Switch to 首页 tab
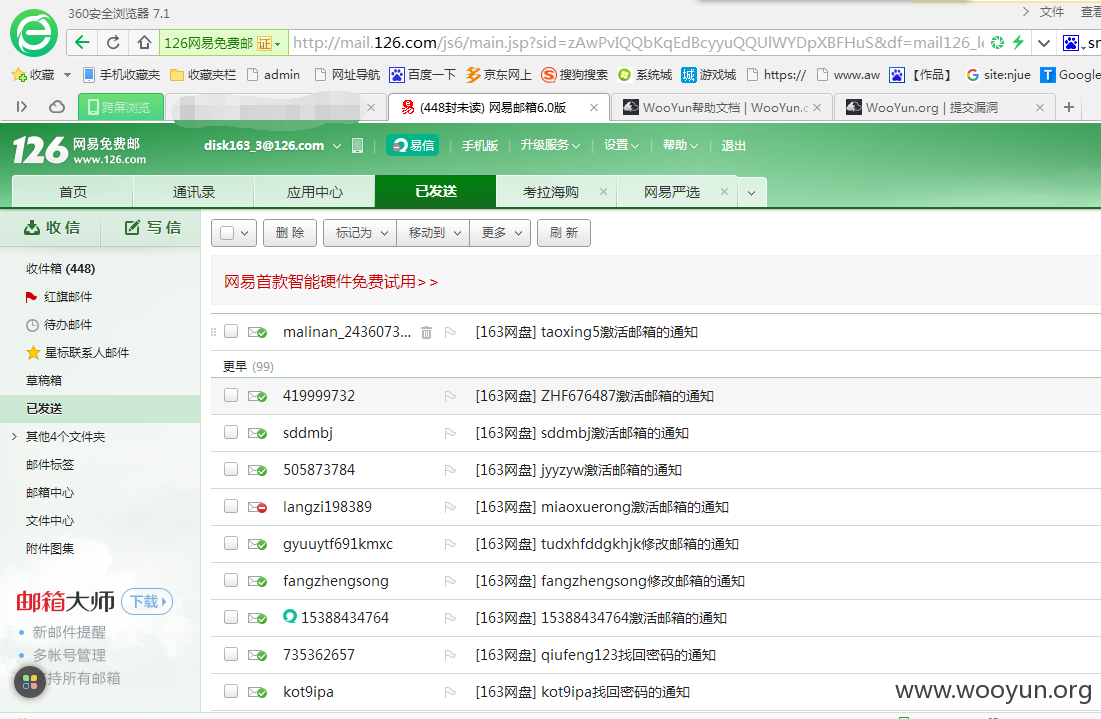The height and width of the screenshot is (719, 1101). pyautogui.click(x=73, y=192)
